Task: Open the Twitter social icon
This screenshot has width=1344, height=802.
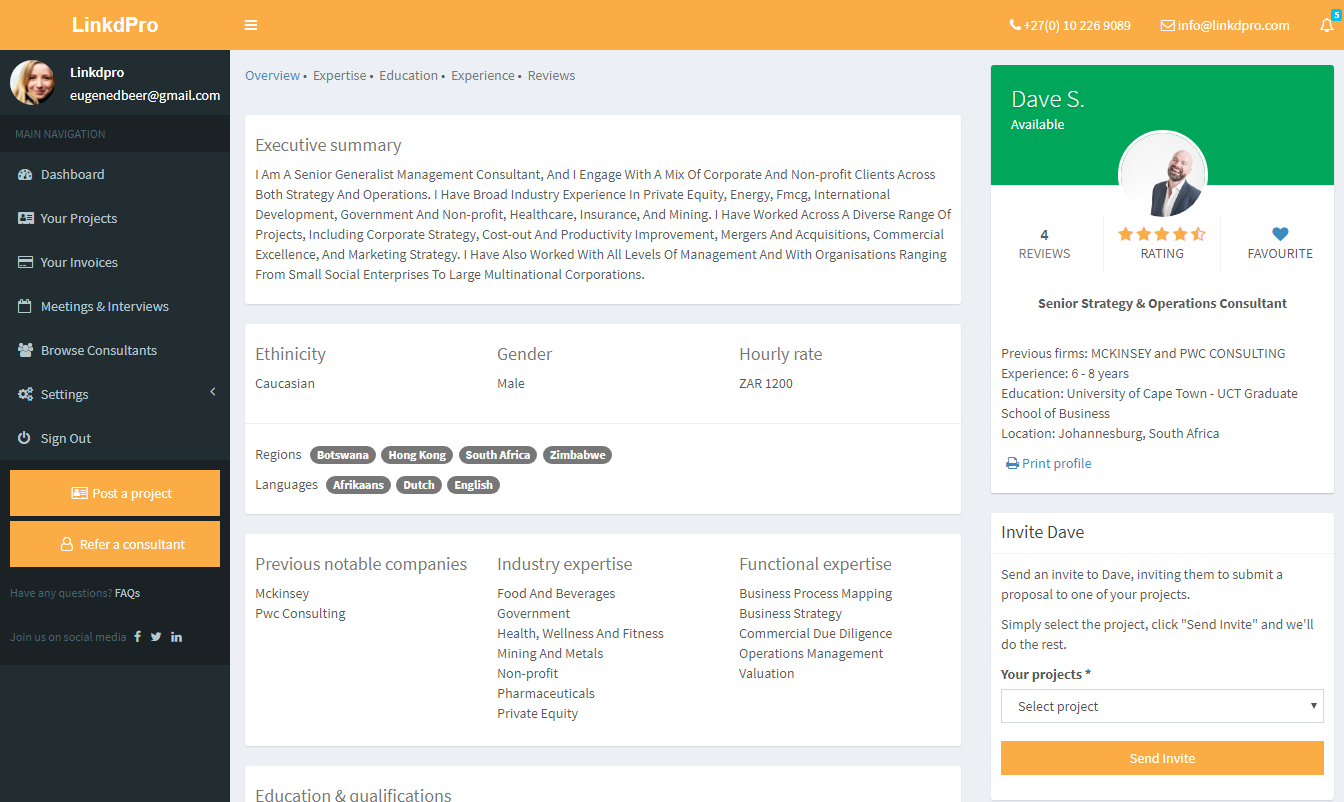Action: pos(156,637)
